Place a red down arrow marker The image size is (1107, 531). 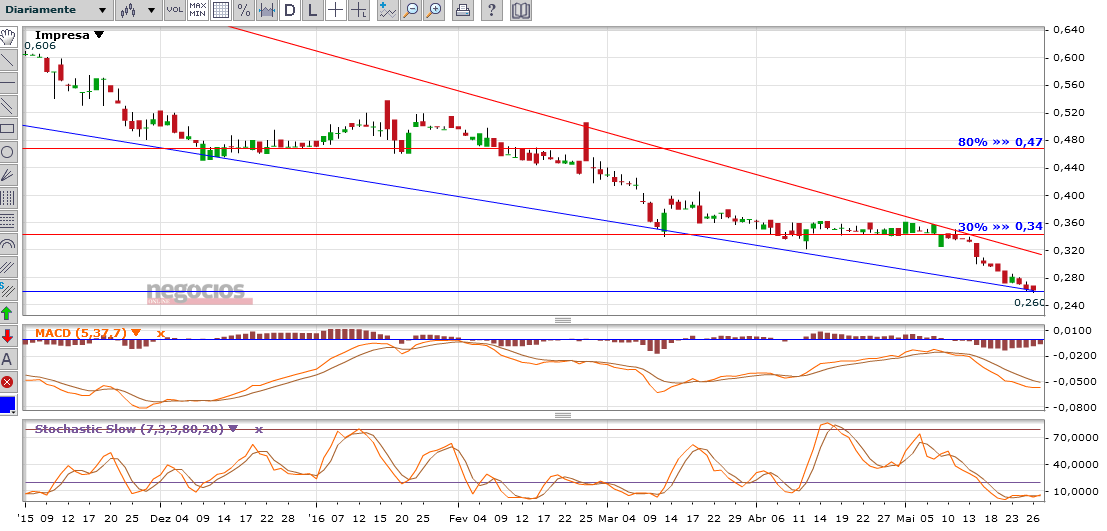8,335
